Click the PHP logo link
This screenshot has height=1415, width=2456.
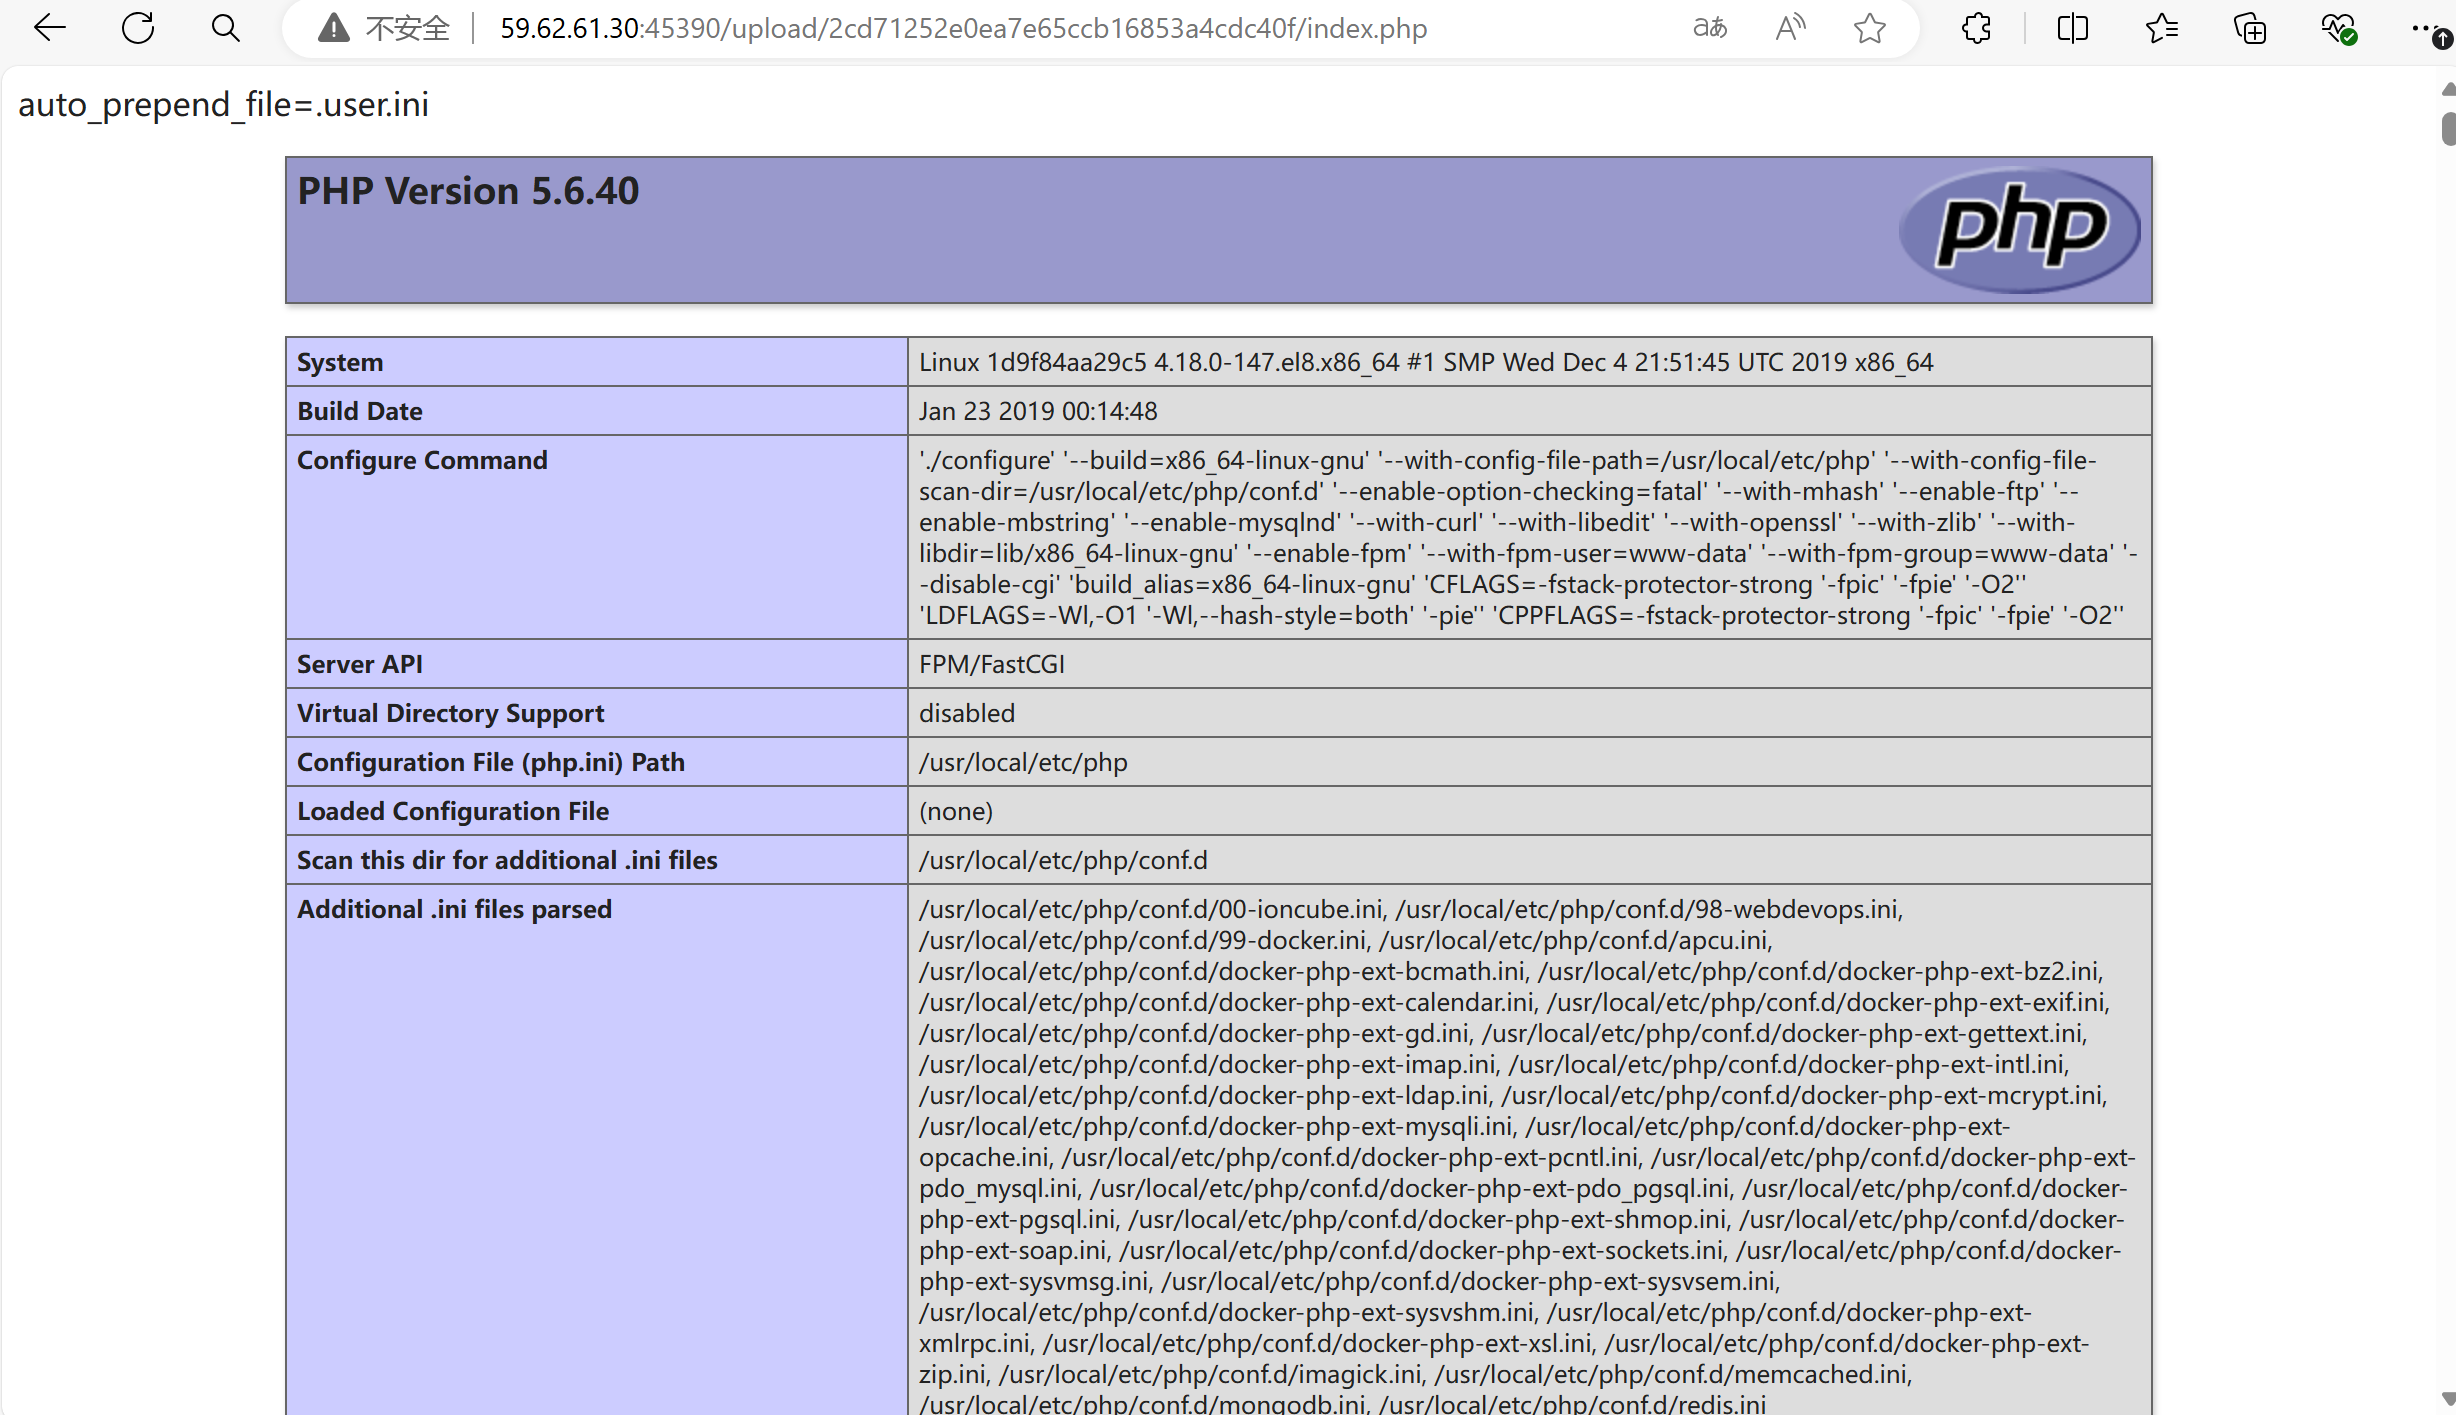[x=2020, y=230]
